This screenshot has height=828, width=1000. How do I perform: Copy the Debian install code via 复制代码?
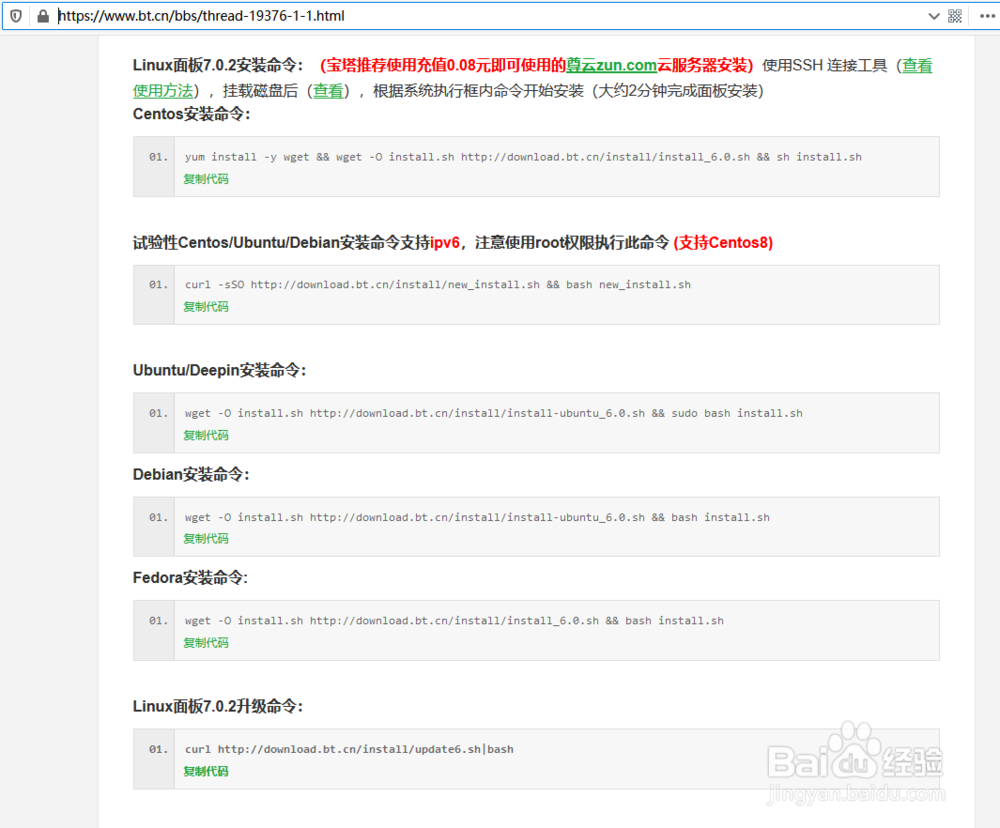pyautogui.click(x=206, y=539)
